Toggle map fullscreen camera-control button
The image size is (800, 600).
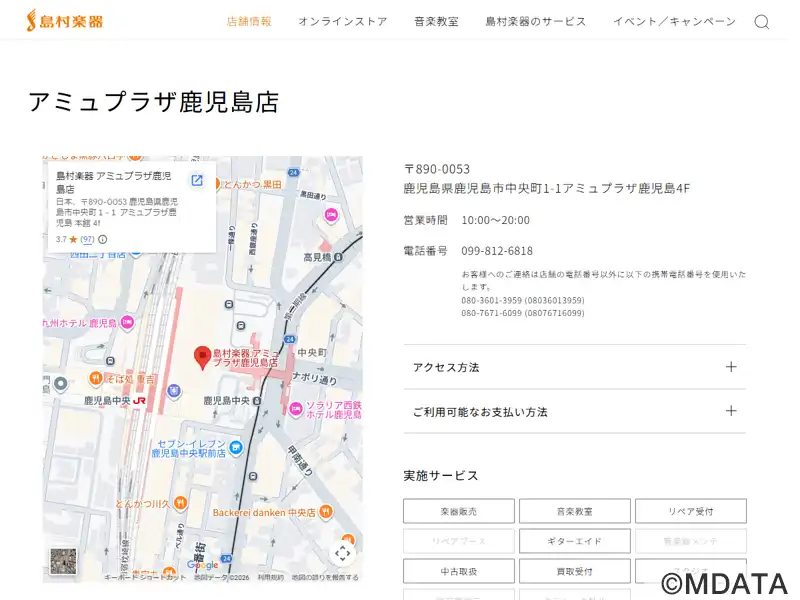coord(343,553)
